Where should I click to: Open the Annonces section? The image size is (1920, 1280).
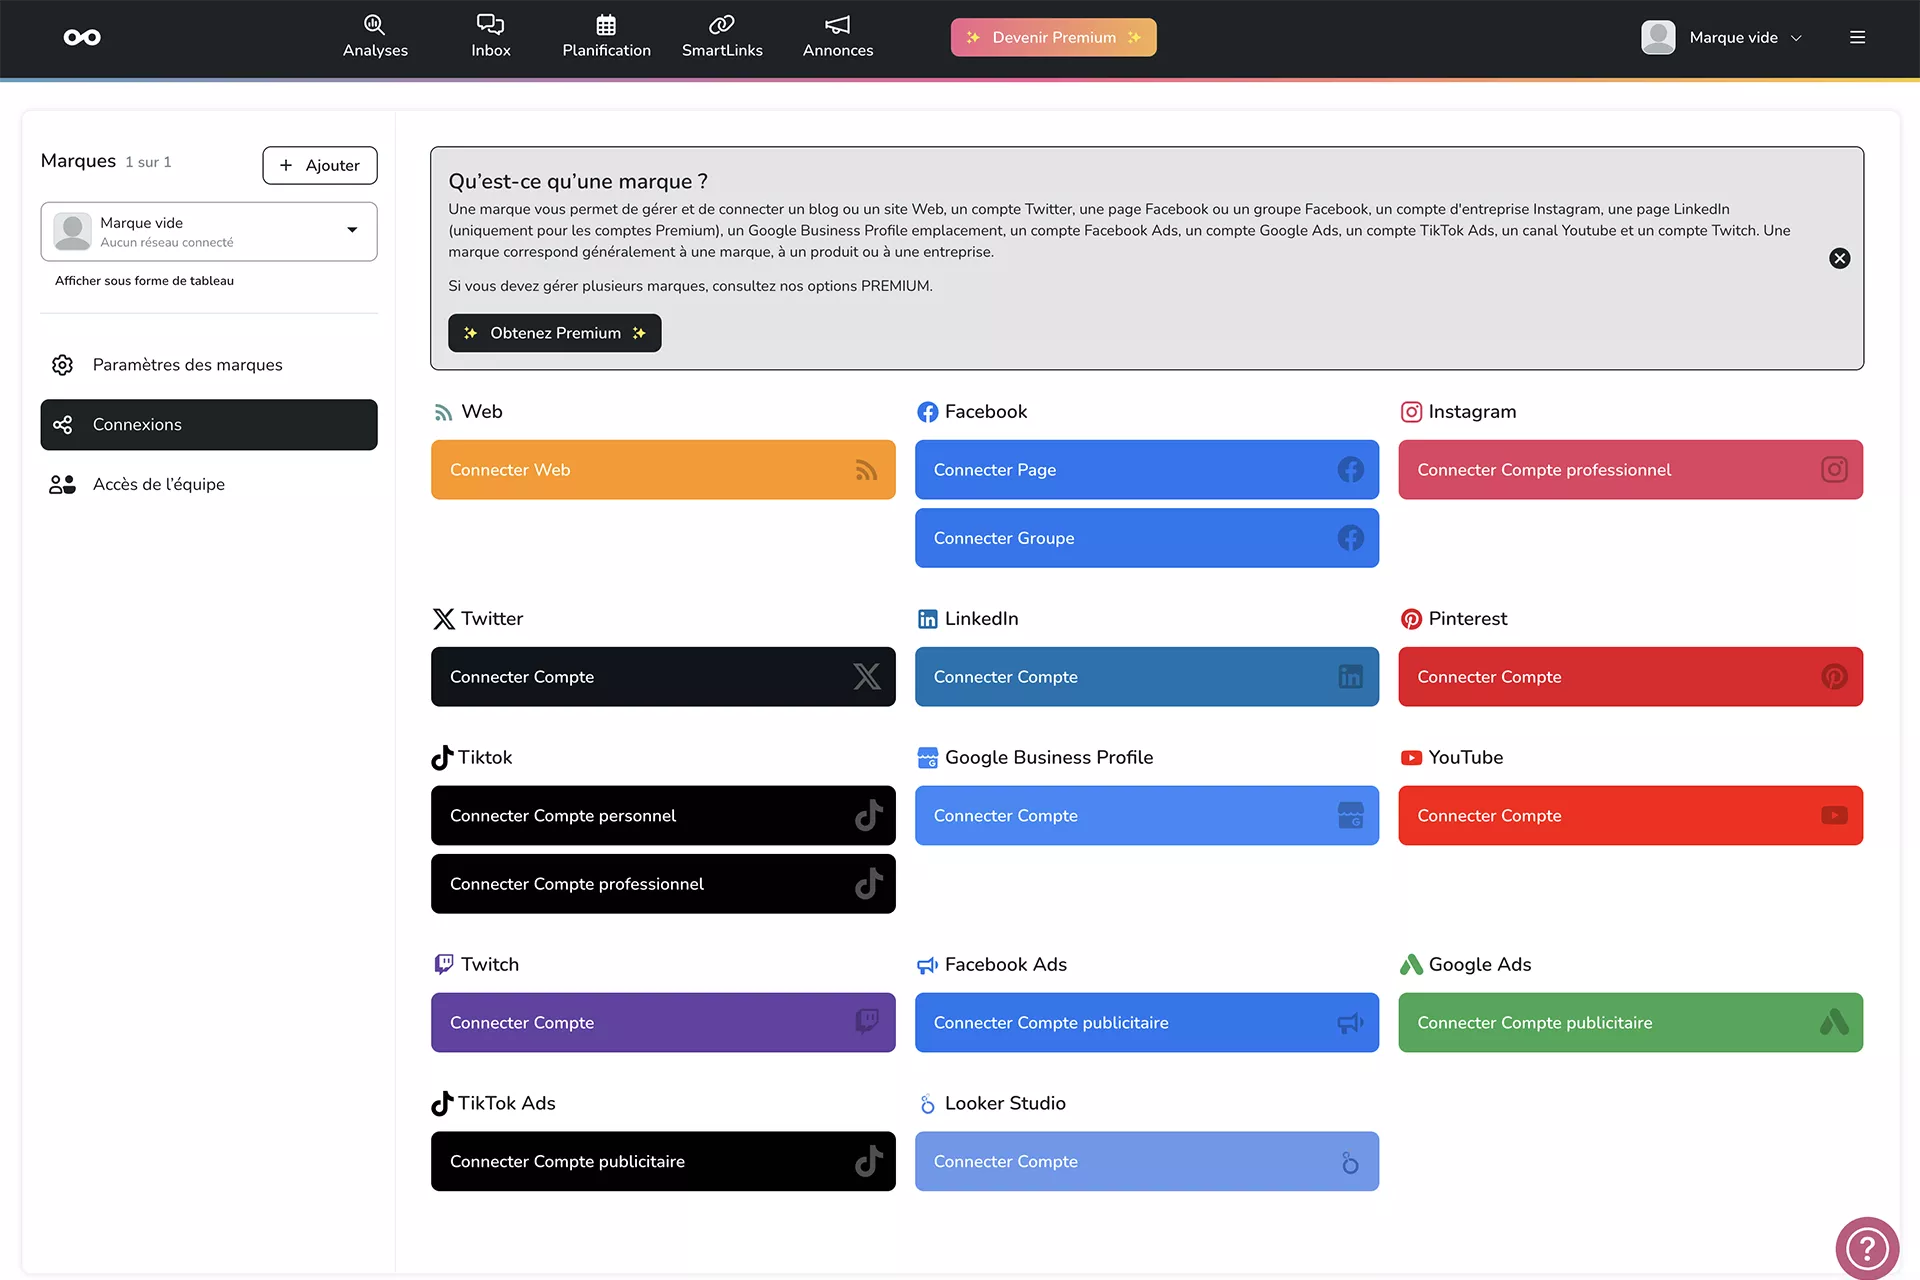click(838, 37)
